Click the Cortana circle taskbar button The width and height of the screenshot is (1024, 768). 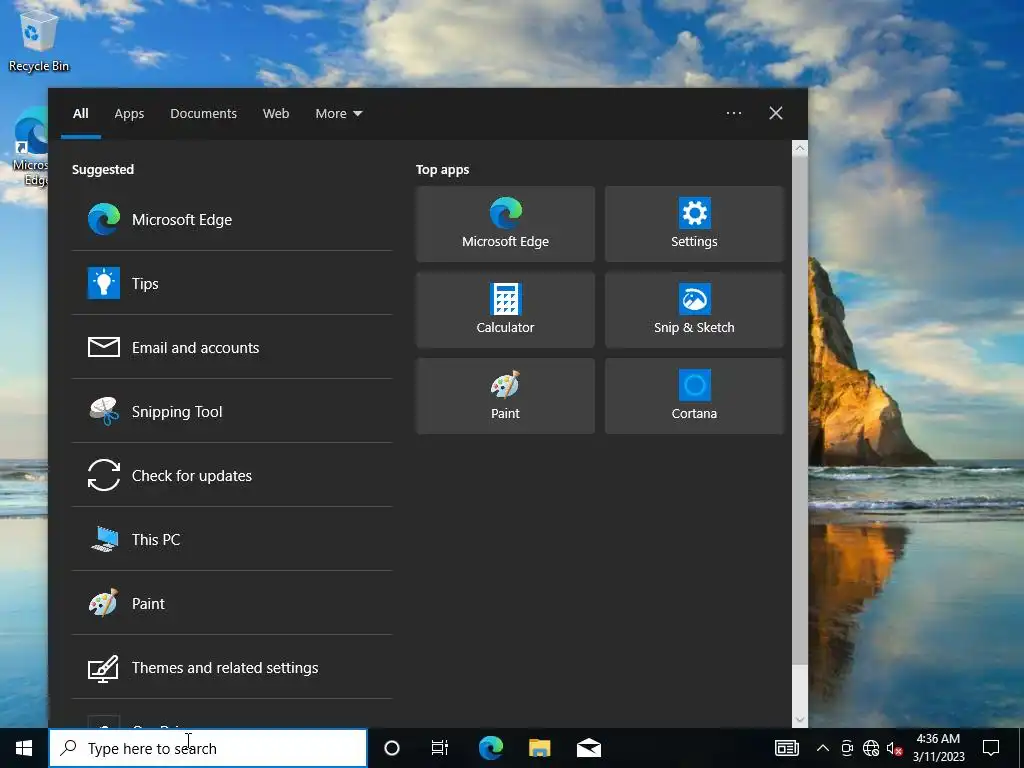click(392, 748)
